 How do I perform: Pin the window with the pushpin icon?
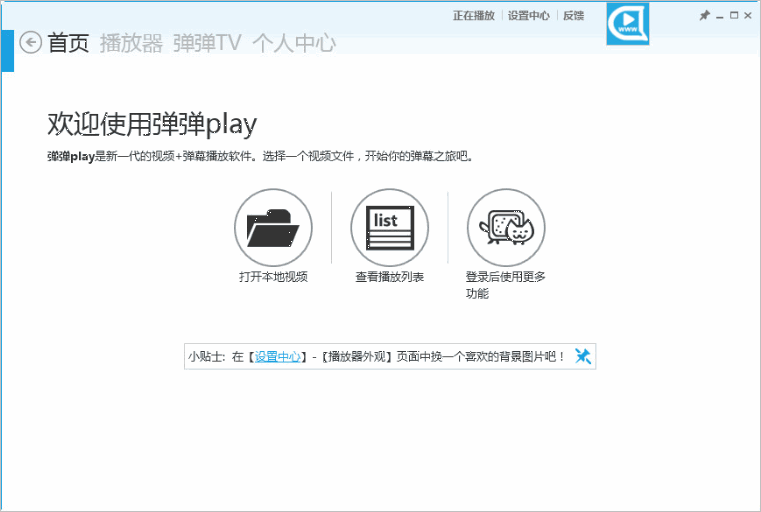click(704, 16)
